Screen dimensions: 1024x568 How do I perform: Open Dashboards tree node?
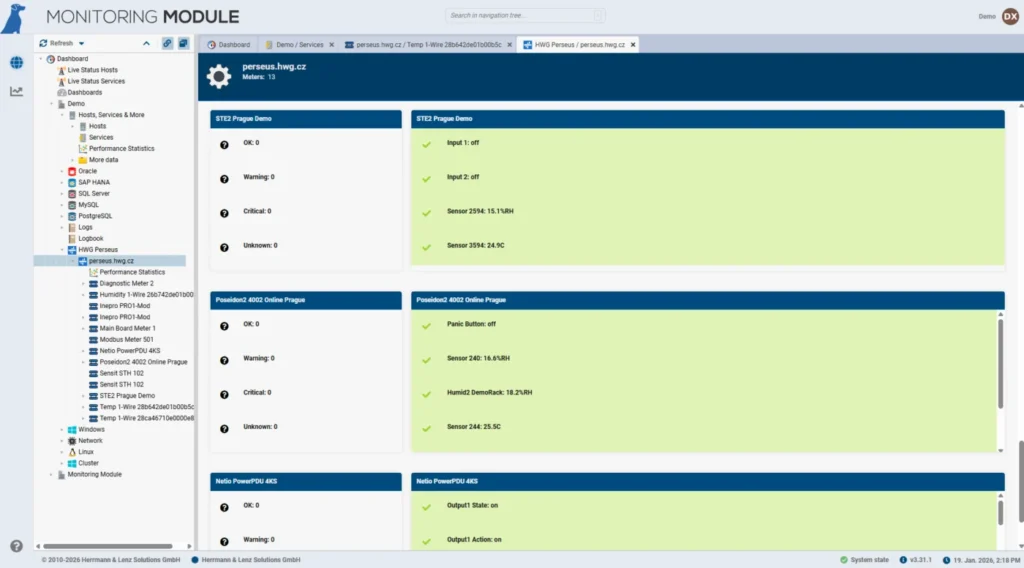point(84,92)
